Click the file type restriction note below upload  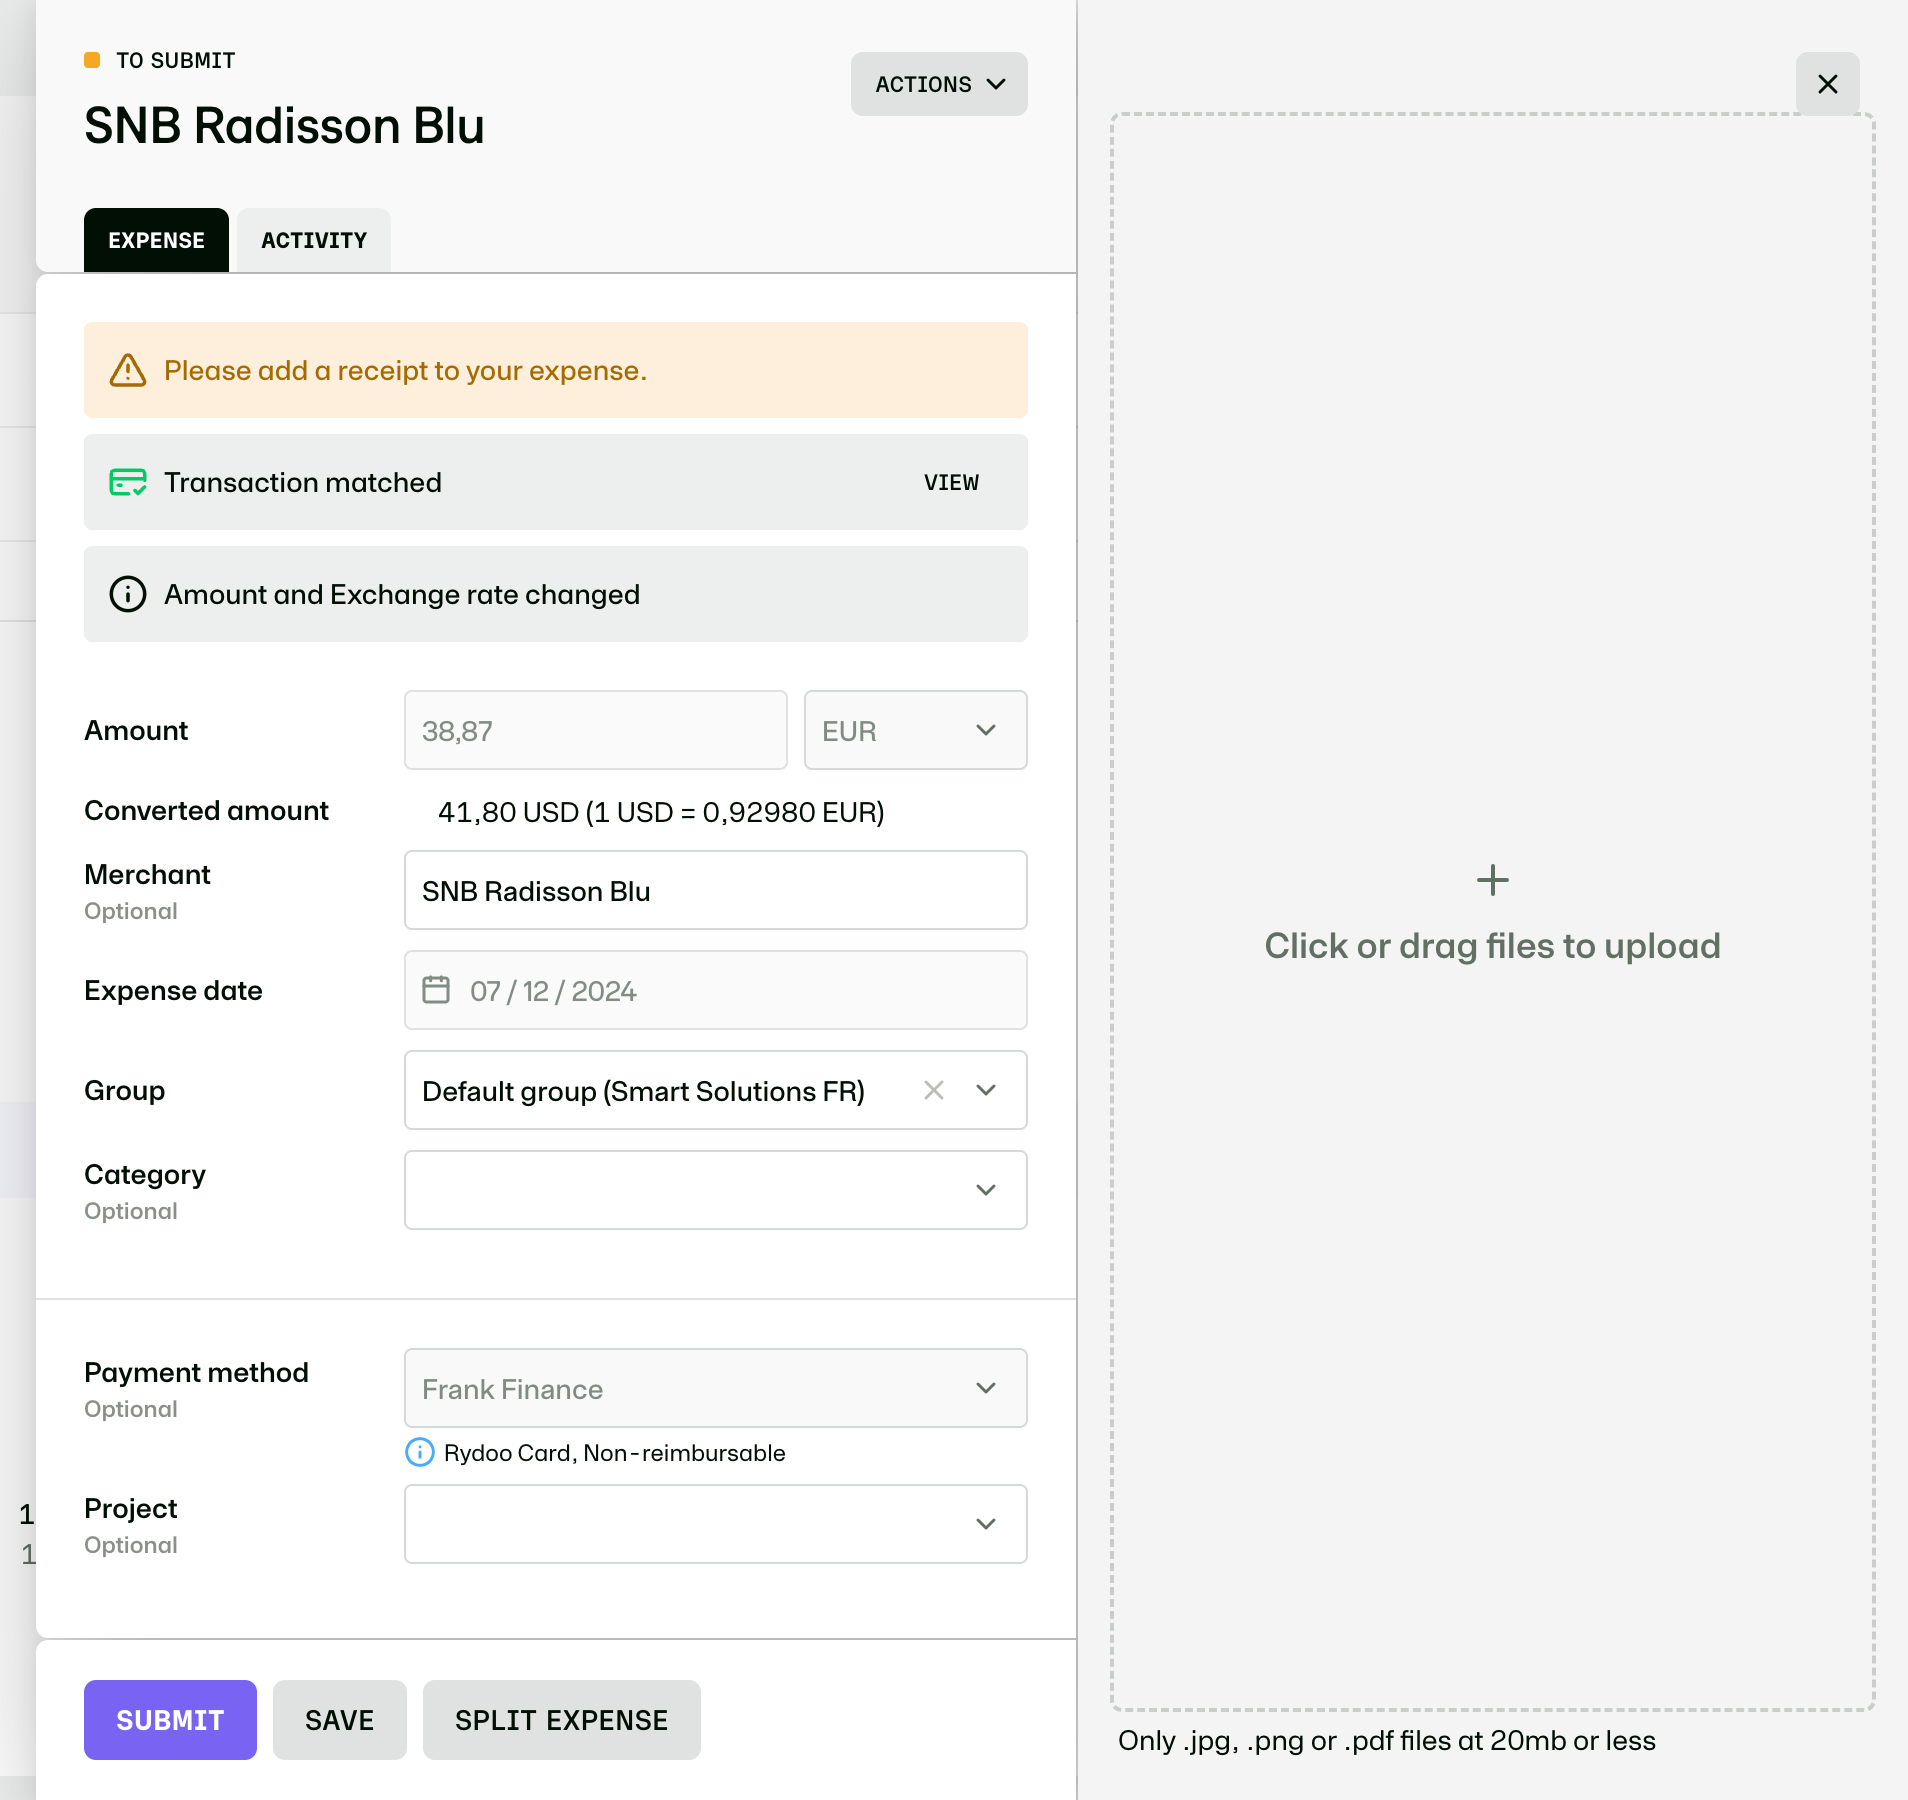(x=1387, y=1741)
